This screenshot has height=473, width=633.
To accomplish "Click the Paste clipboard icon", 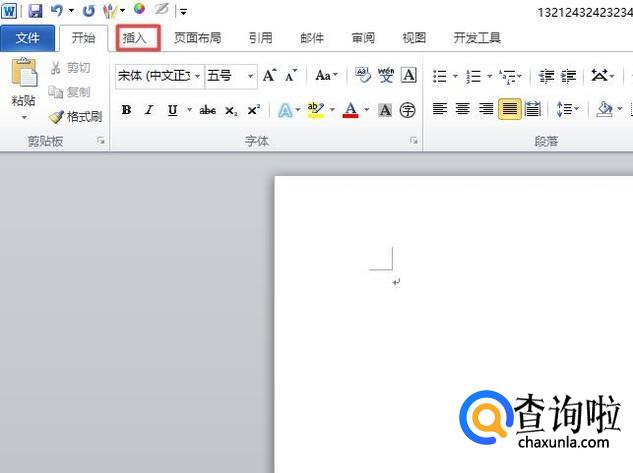I will pos(24,73).
